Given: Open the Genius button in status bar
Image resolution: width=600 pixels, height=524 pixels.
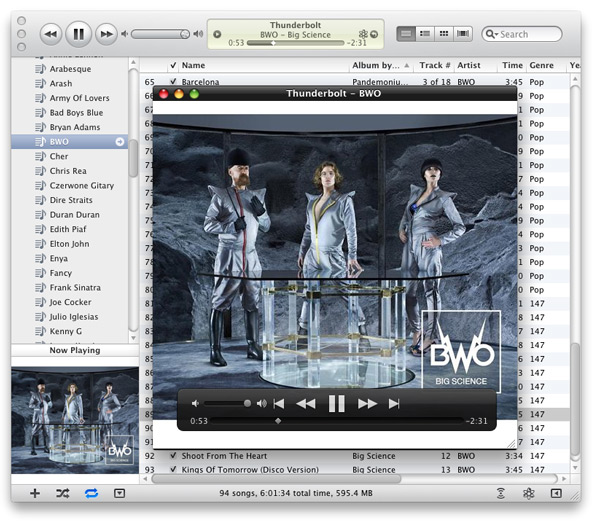Looking at the screenshot, I should [x=529, y=493].
